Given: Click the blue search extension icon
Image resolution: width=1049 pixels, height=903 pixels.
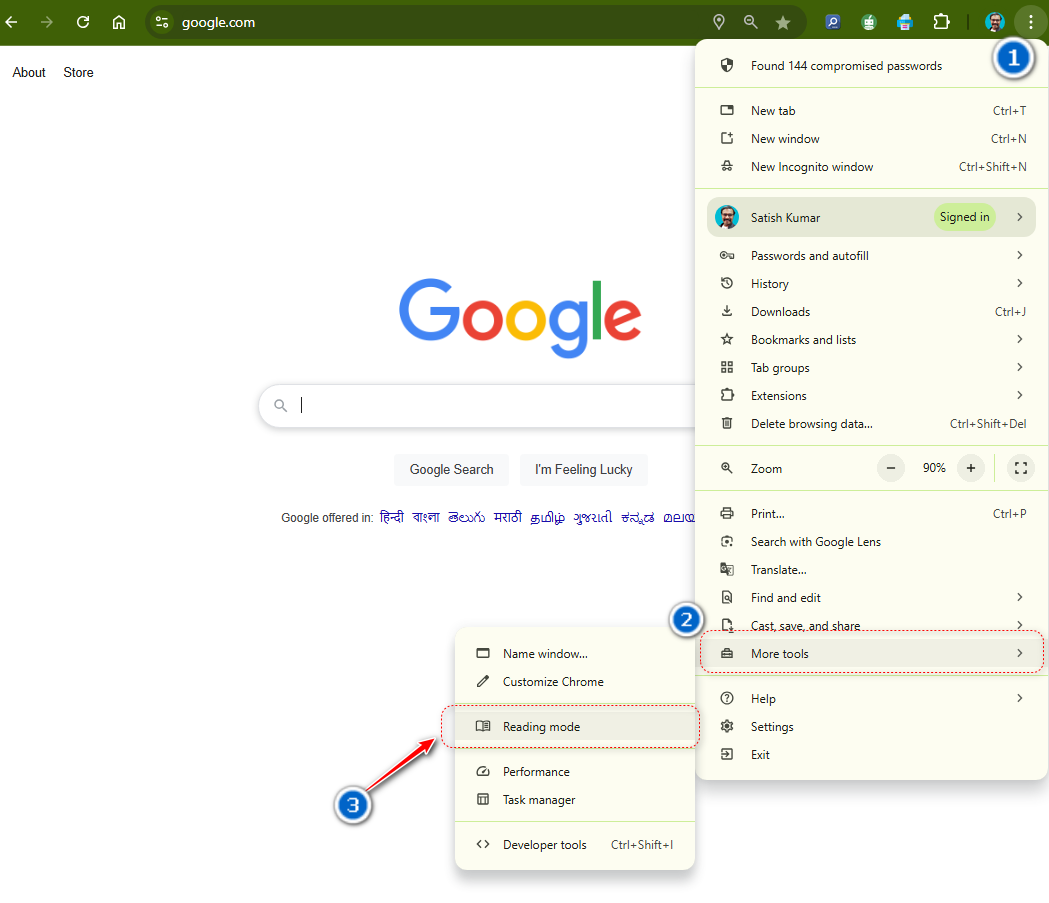Looking at the screenshot, I should click(832, 22).
